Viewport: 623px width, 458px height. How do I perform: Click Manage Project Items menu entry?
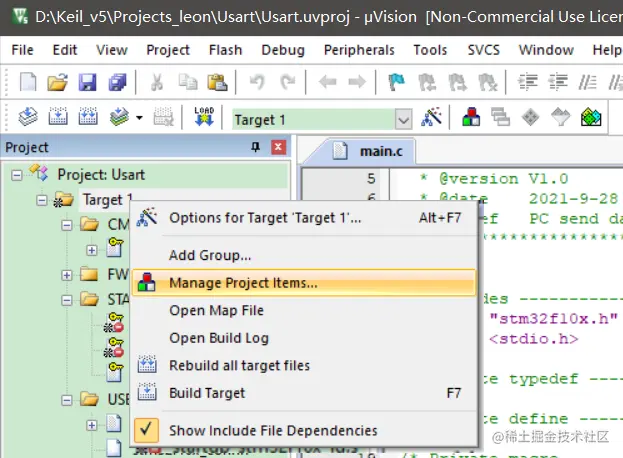(x=304, y=283)
